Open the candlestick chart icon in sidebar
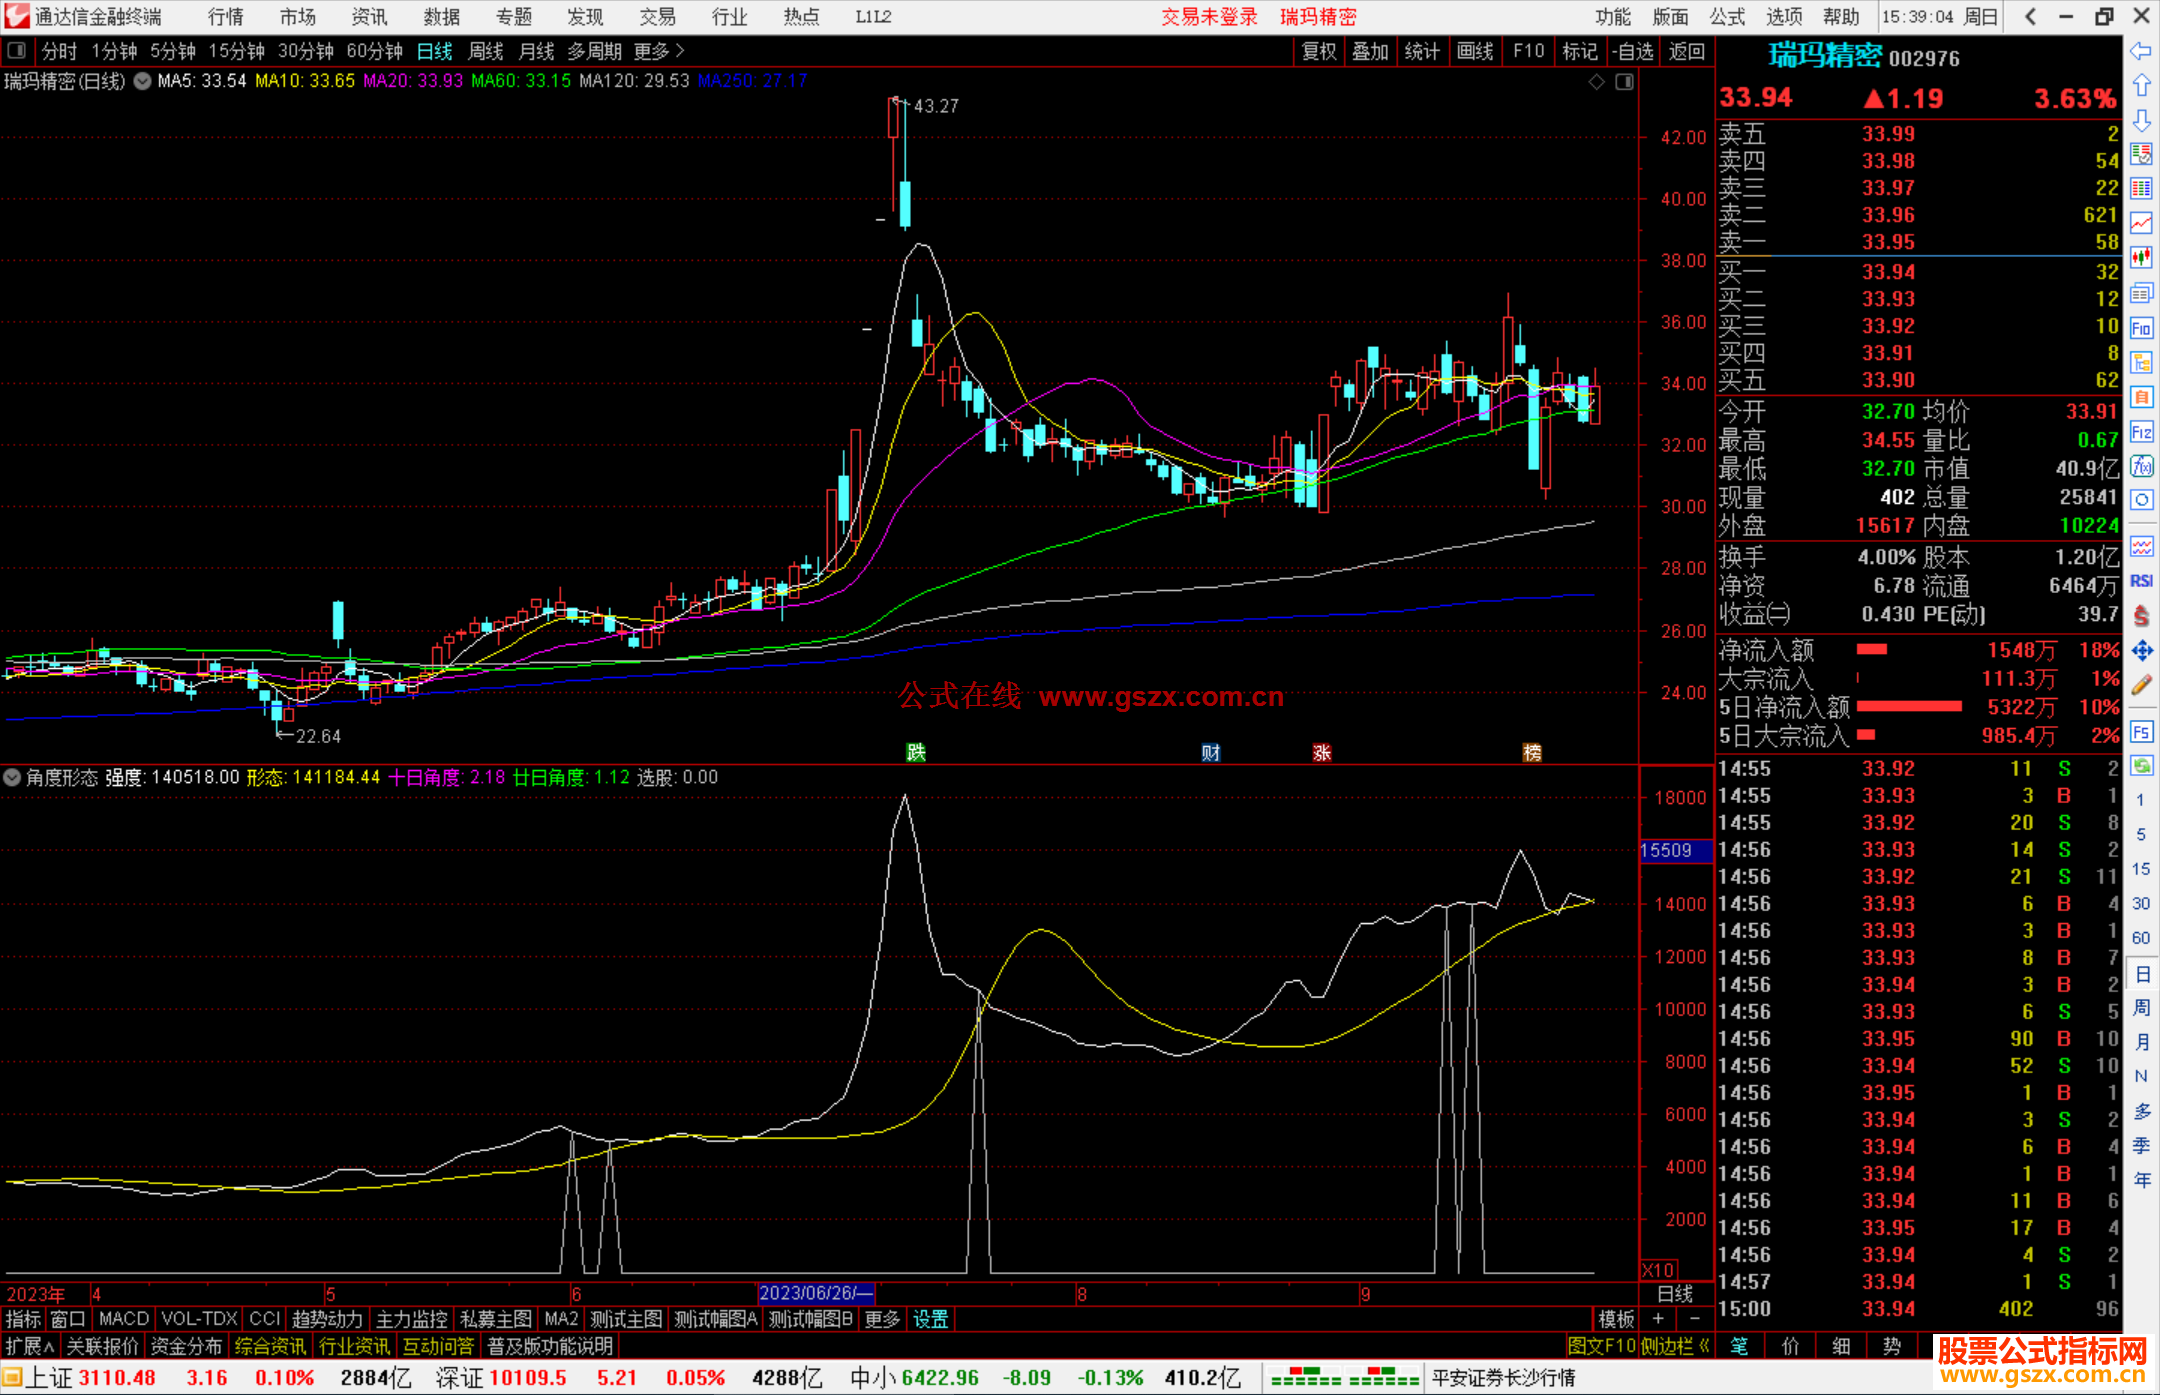This screenshot has height=1395, width=2160. [2141, 258]
